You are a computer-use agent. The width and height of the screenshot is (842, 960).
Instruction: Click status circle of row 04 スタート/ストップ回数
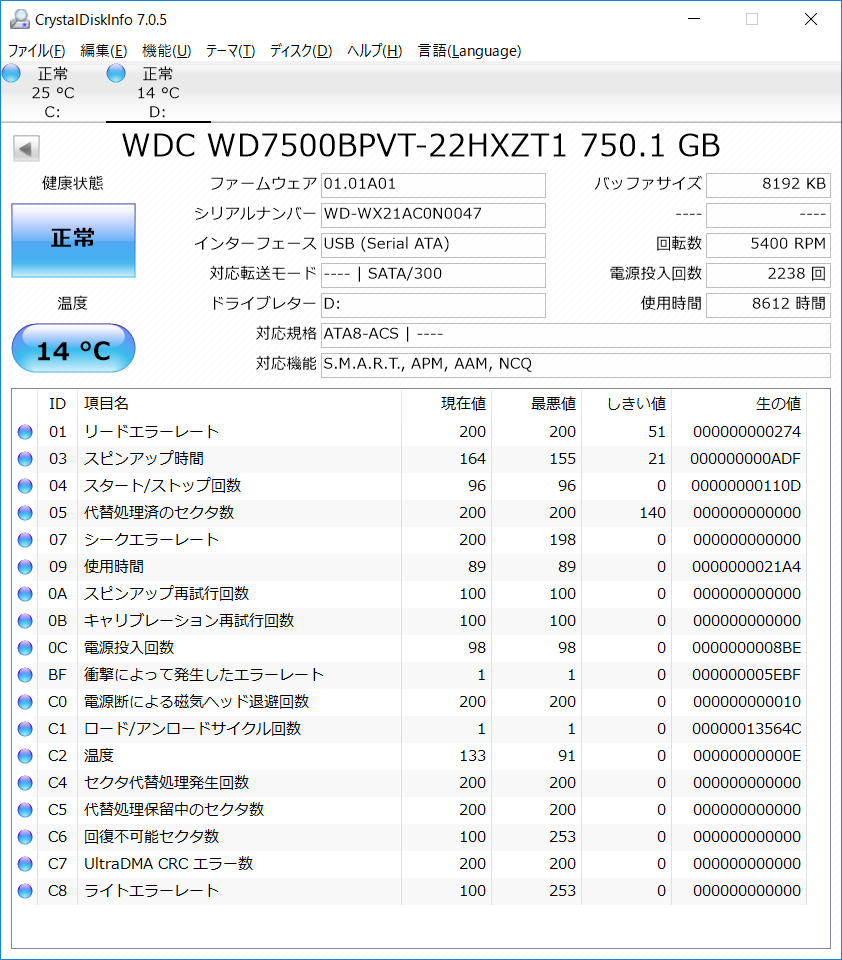25,486
